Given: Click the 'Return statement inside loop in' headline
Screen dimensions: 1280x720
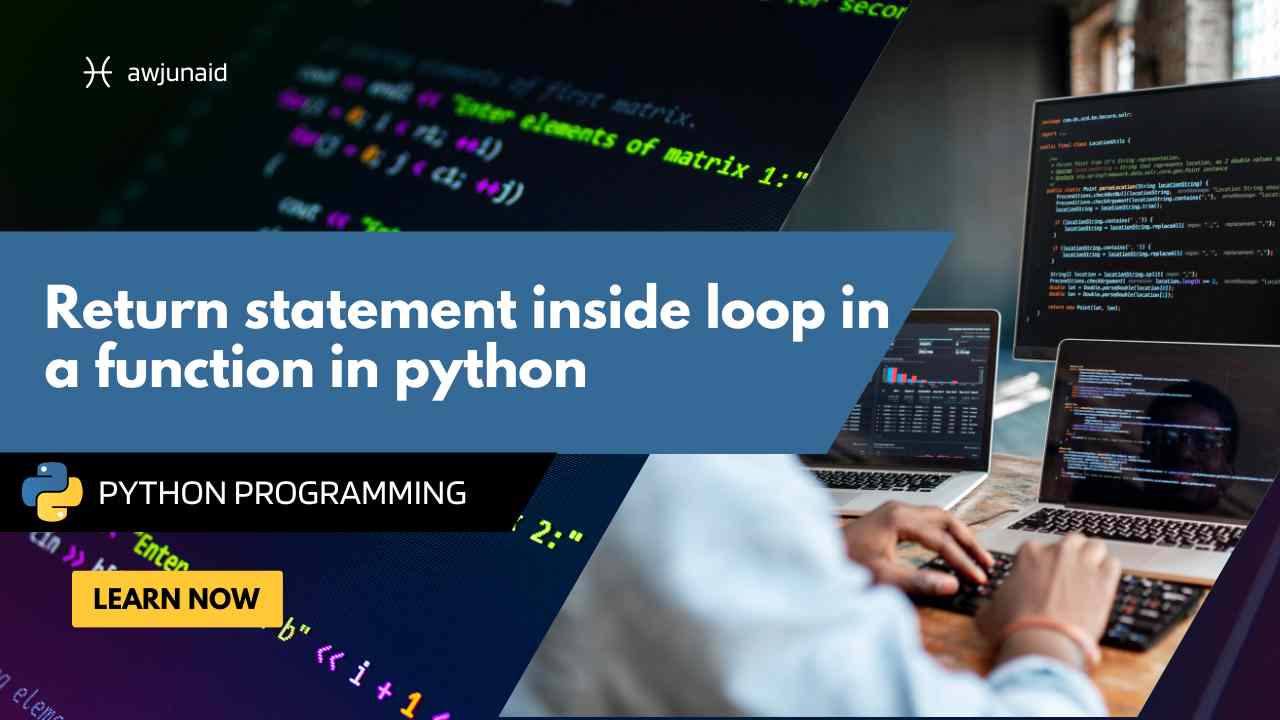Looking at the screenshot, I should [467, 309].
